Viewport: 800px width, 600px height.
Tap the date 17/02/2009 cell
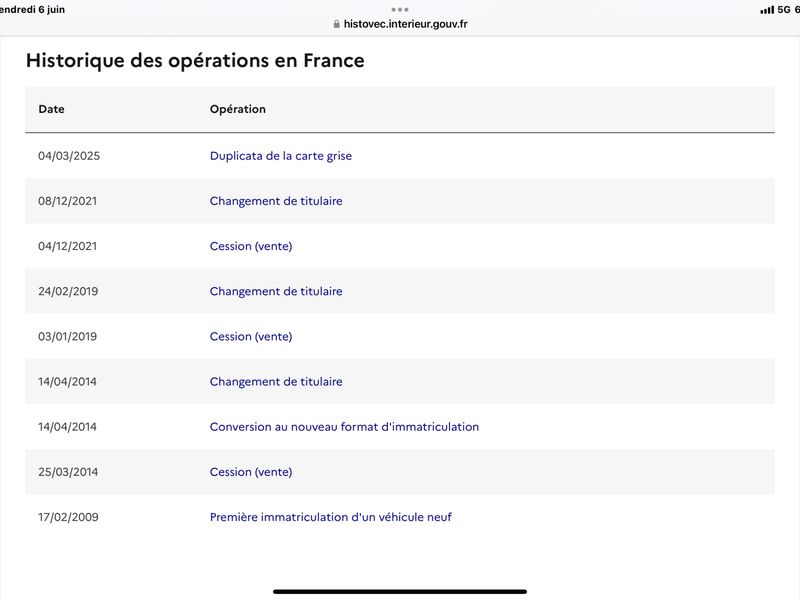tap(68, 517)
